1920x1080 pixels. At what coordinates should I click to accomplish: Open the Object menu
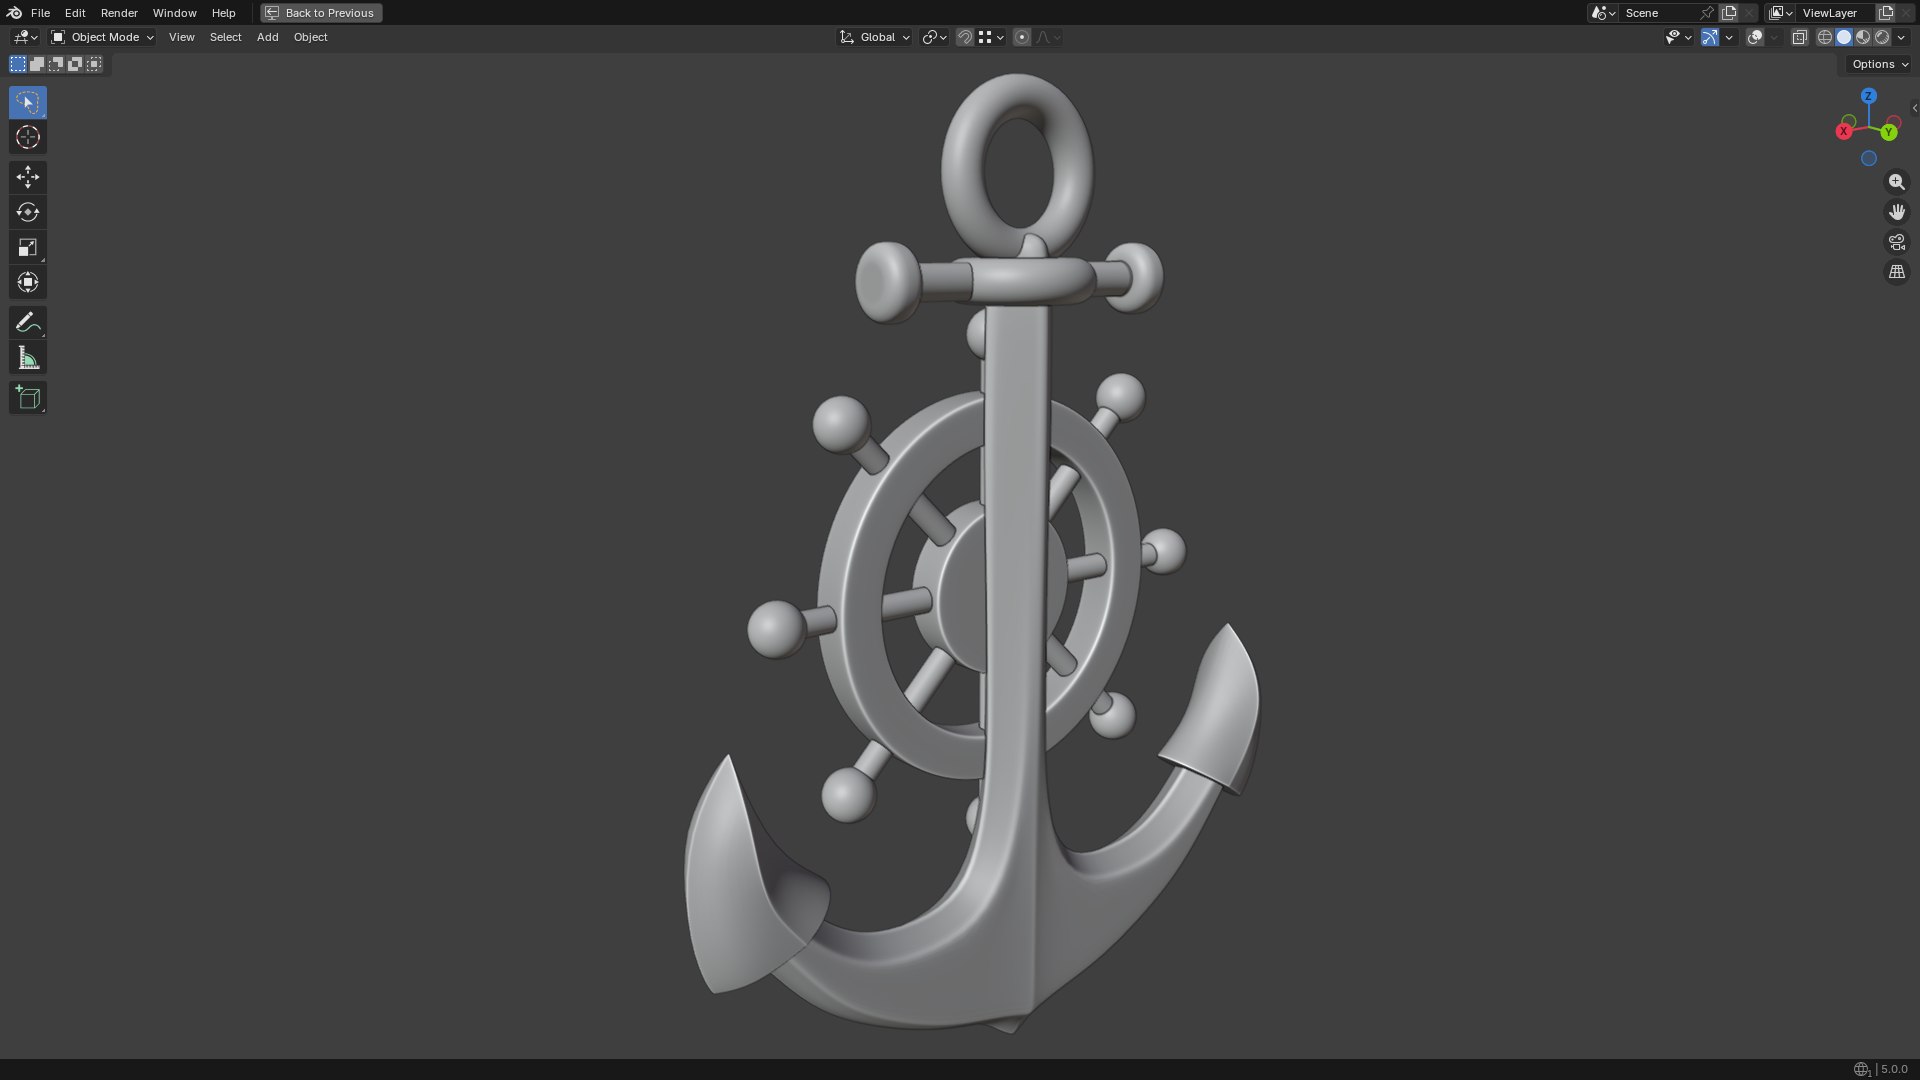(x=310, y=37)
